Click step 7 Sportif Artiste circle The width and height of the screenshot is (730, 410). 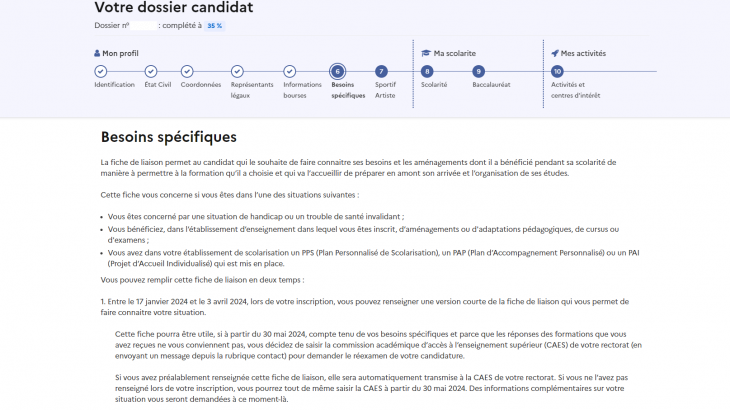381,71
